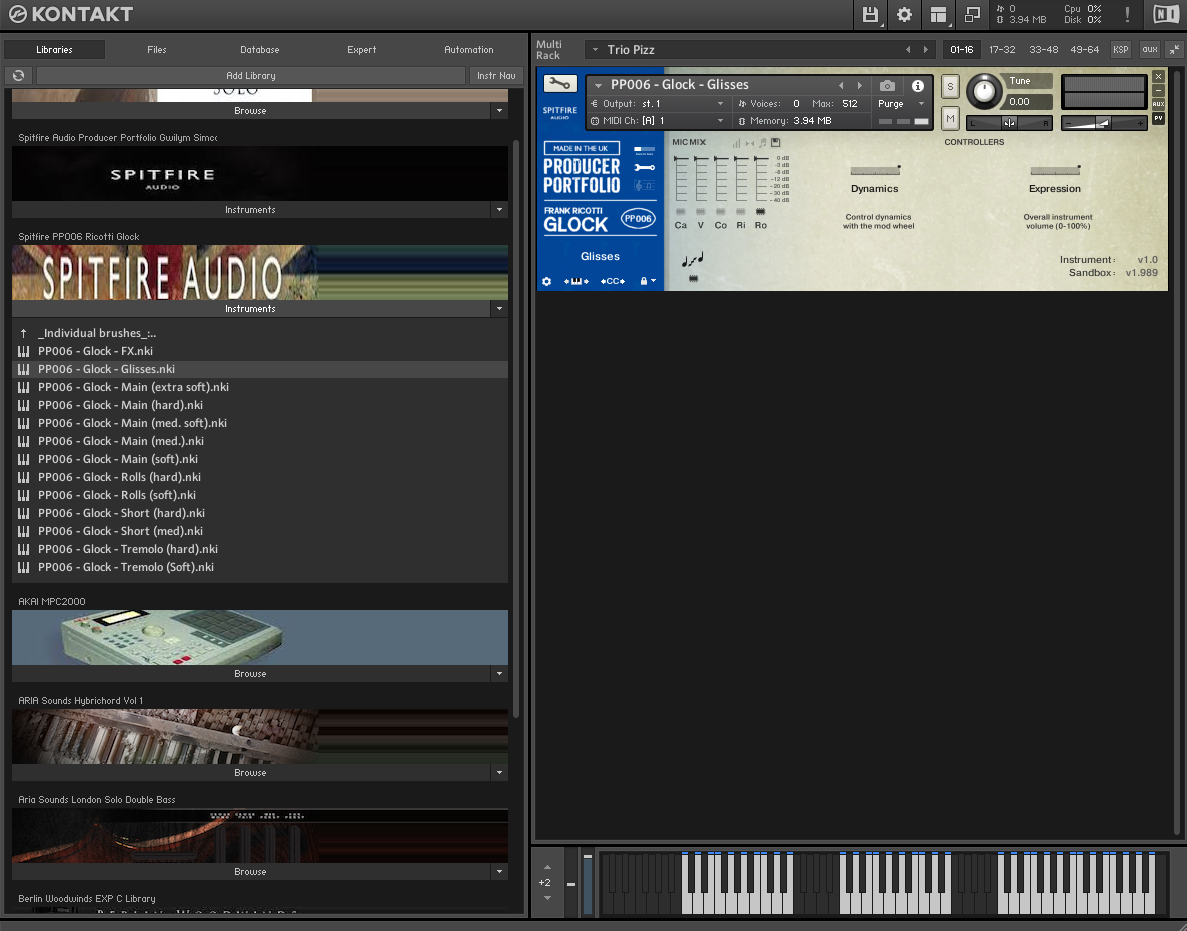The height and width of the screenshot is (931, 1187).
Task: Toggle the KSP multi script editor
Action: [x=1120, y=50]
